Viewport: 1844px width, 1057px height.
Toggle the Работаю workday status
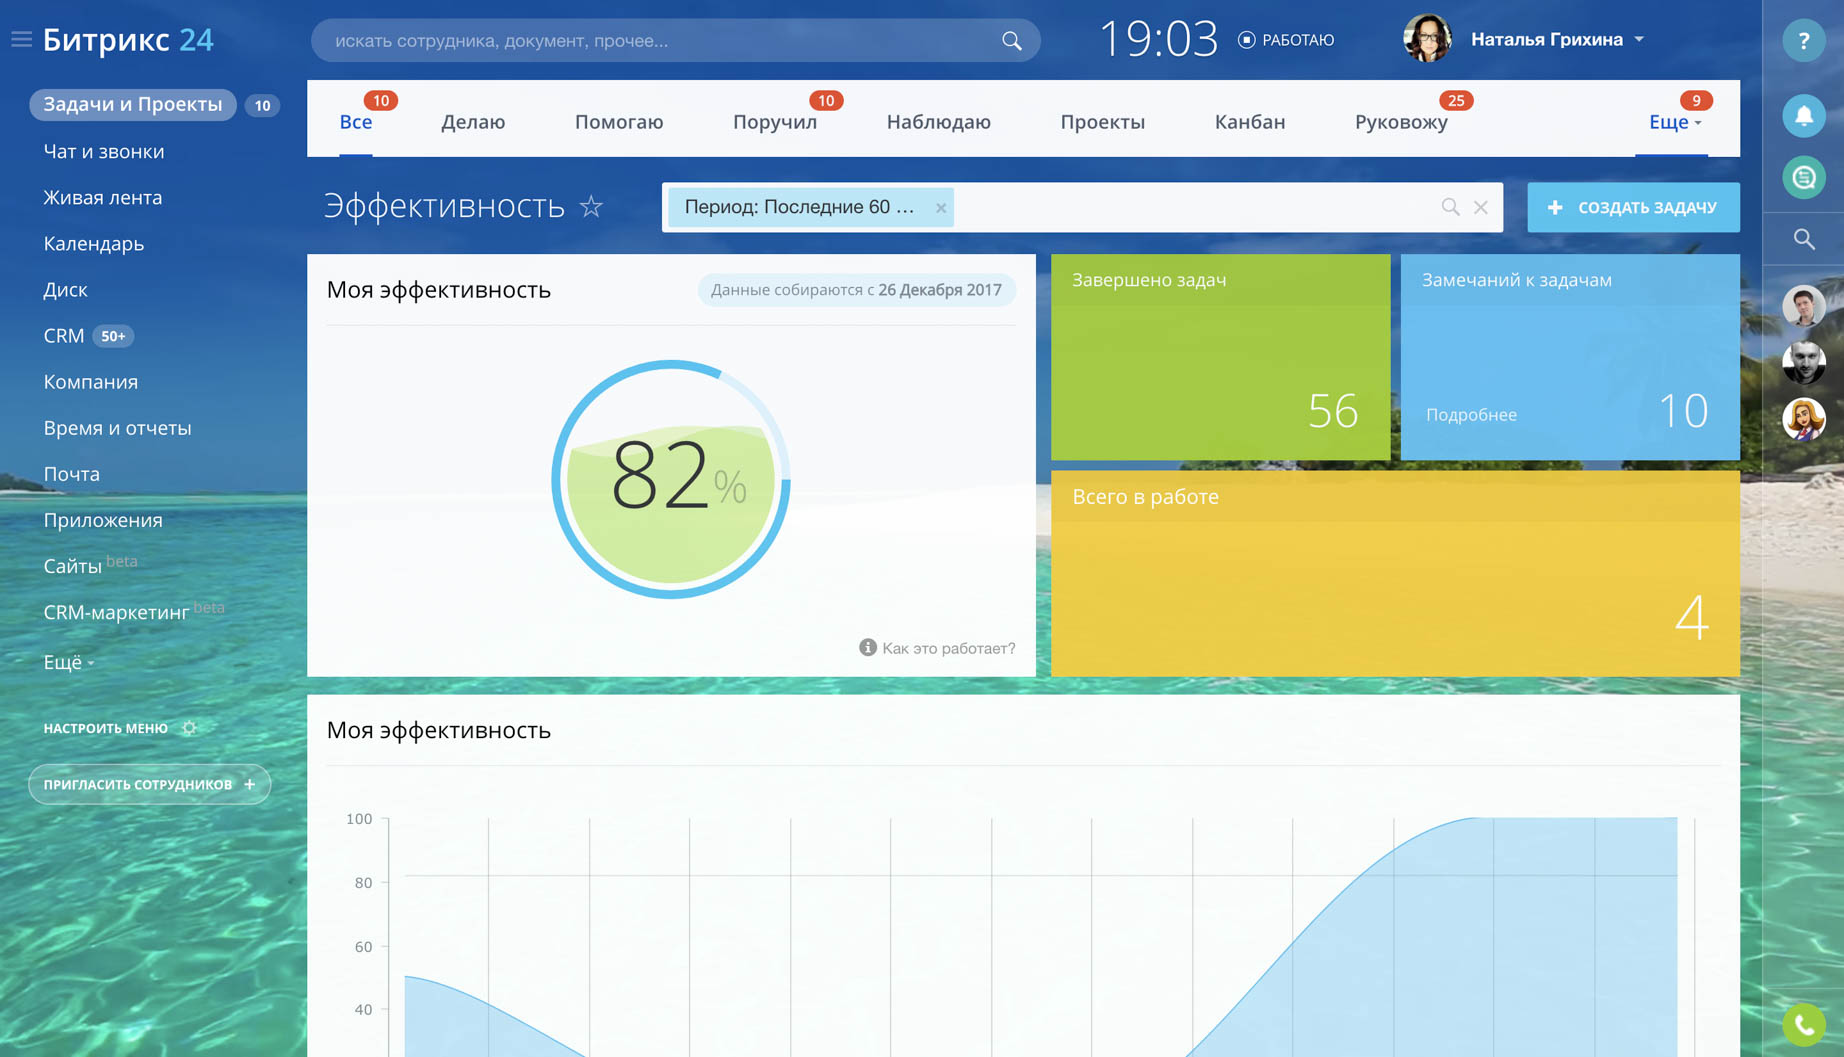click(1286, 40)
